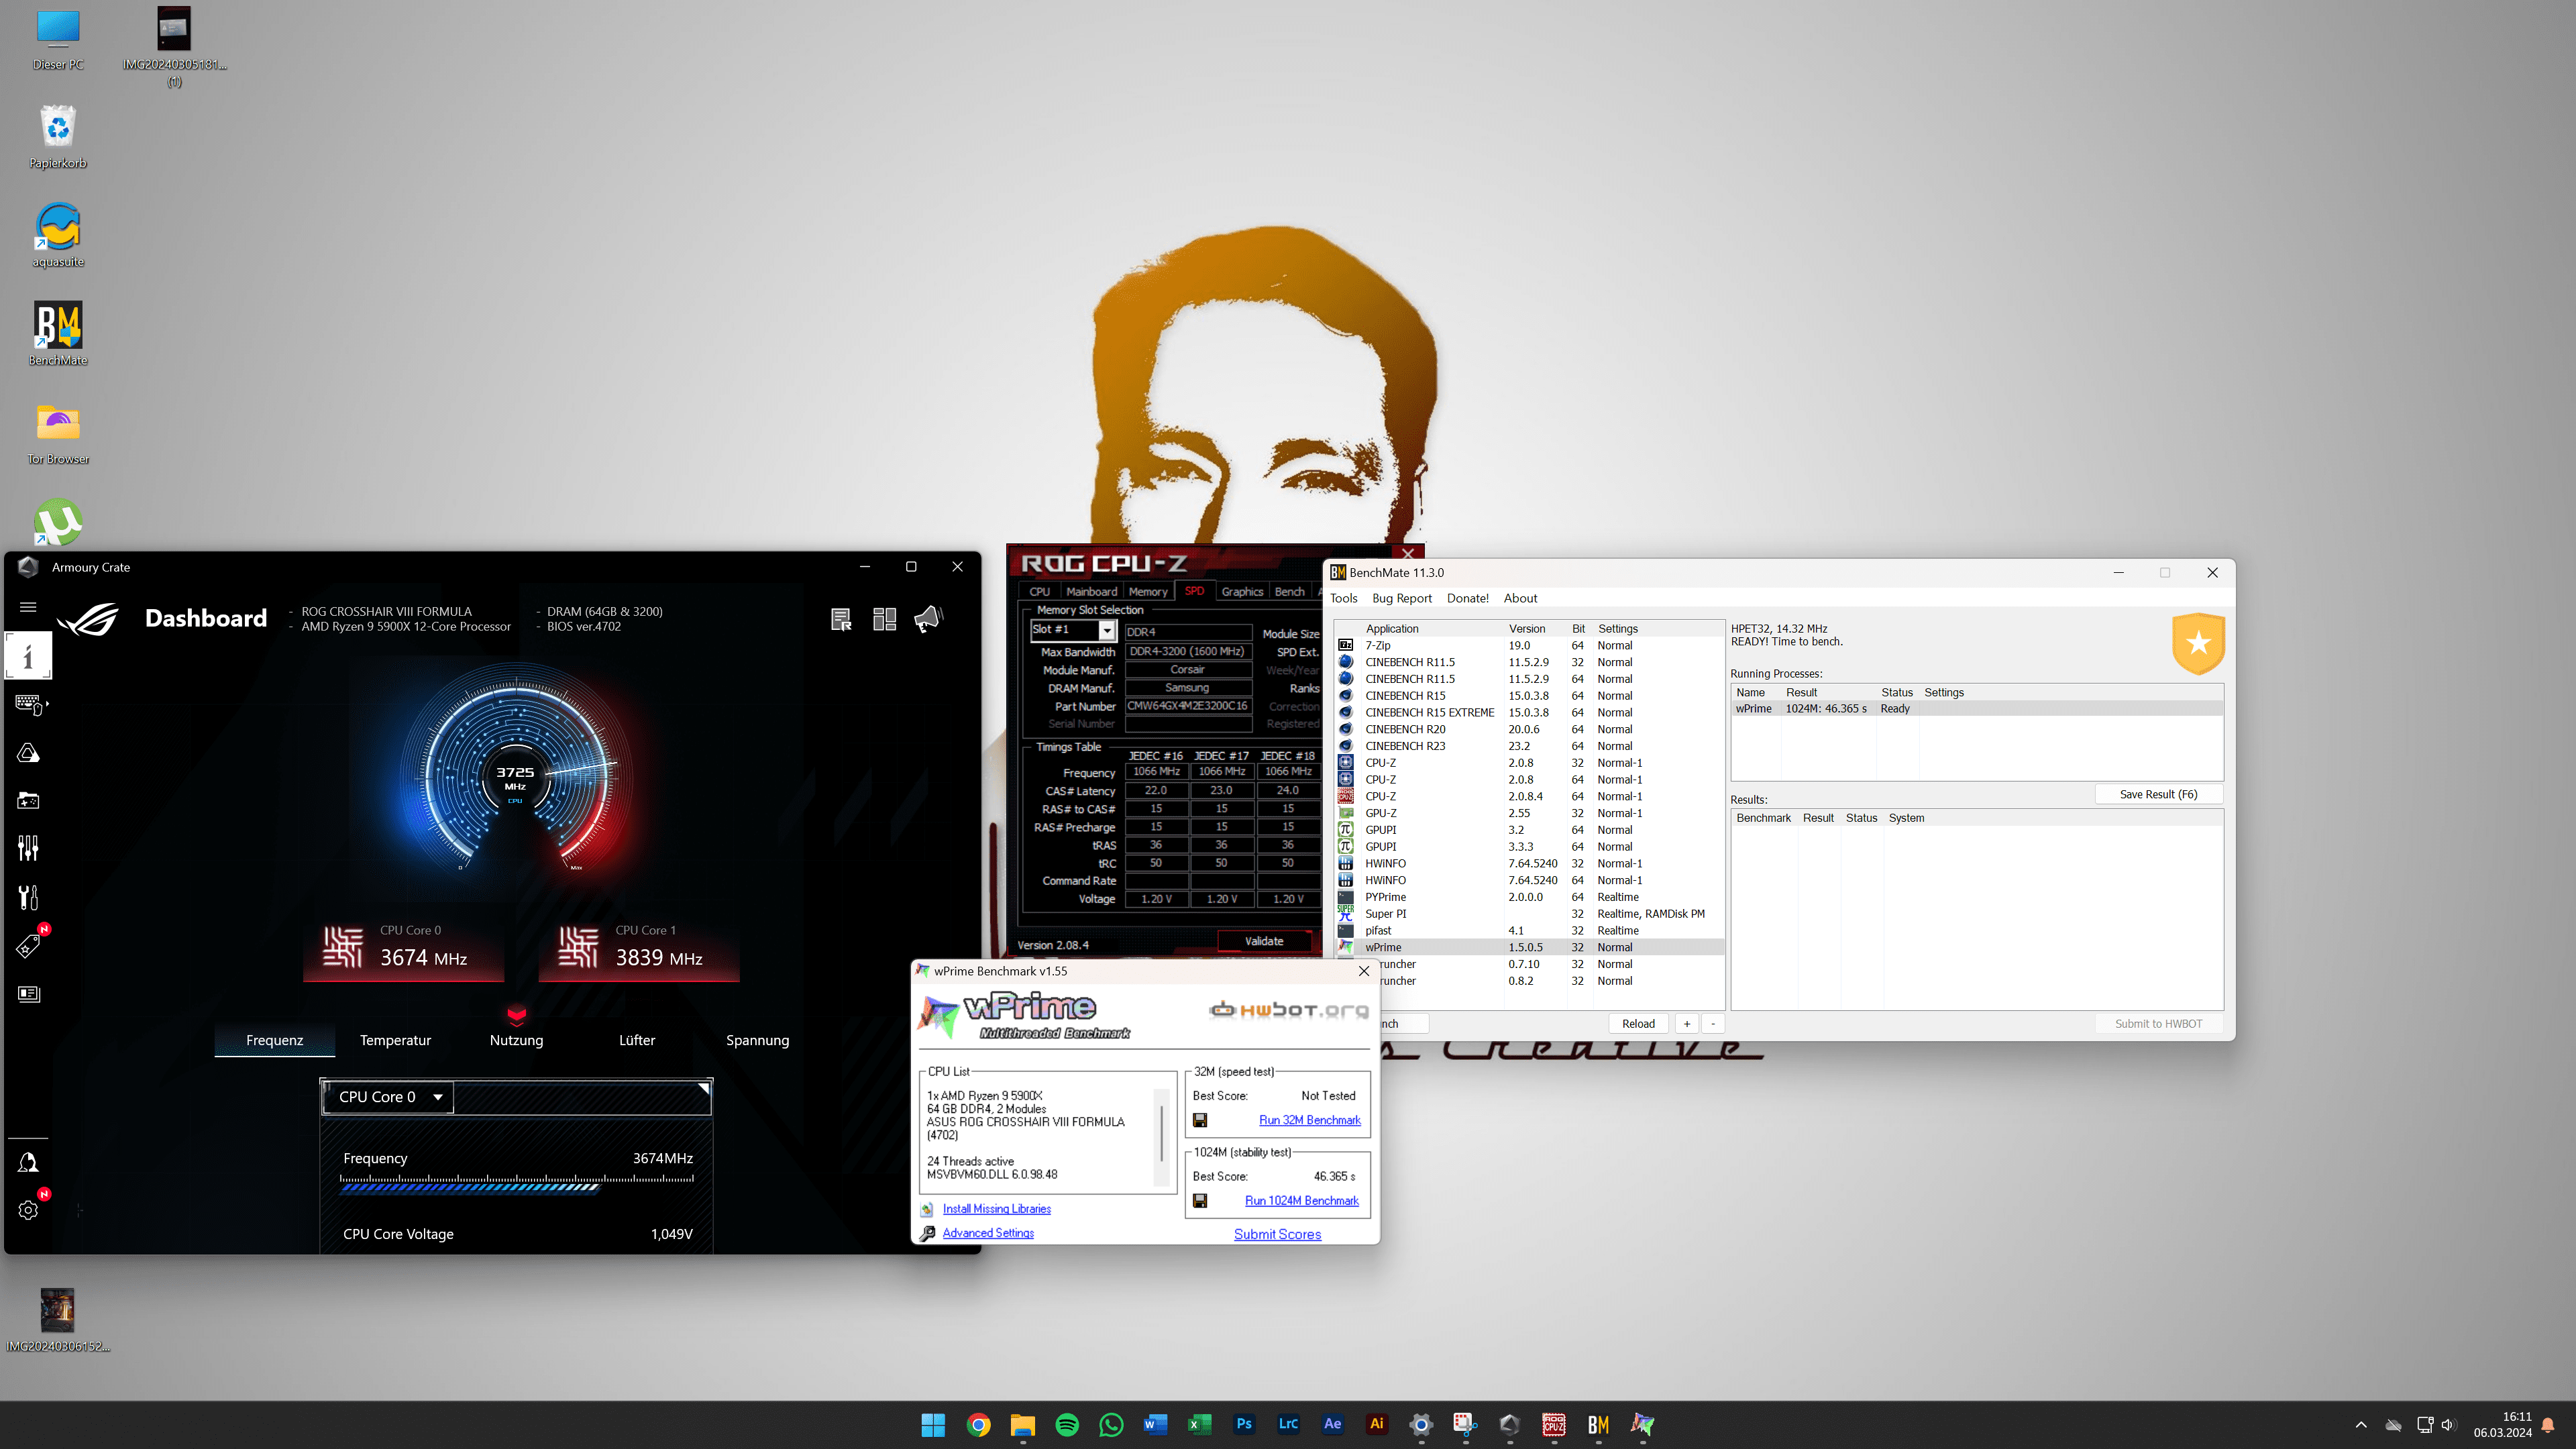
Task: Open Windows Start button
Action: click(933, 1424)
